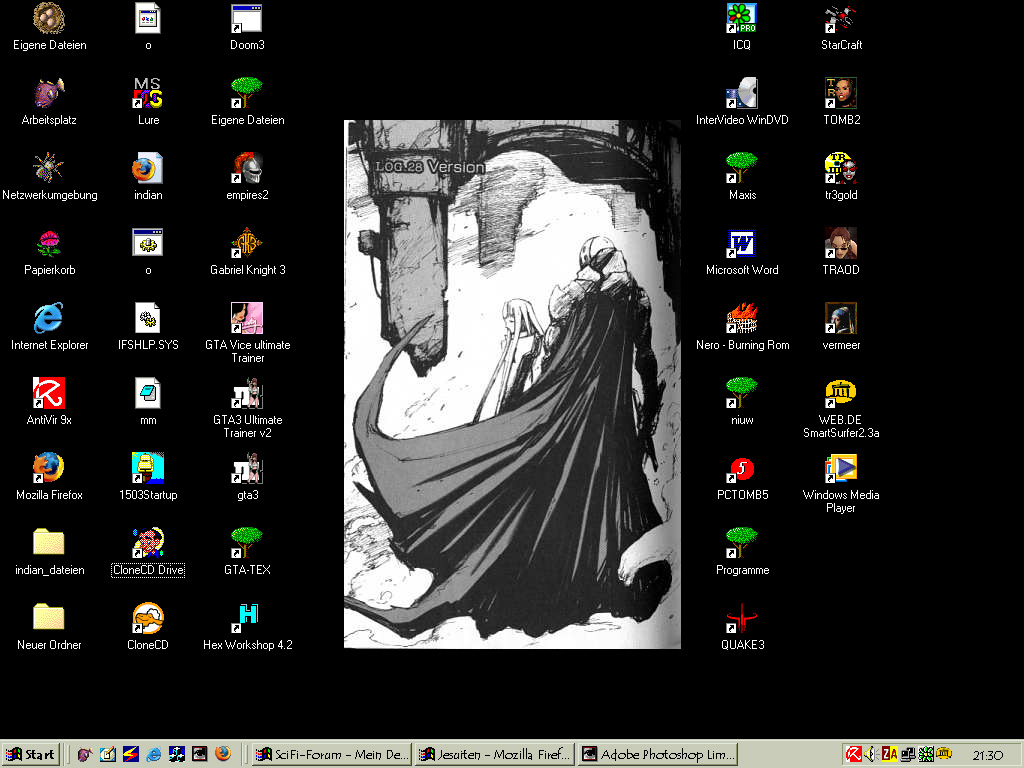The image size is (1024, 768).
Task: Click the Hex Workshop 4.2 icon
Action: pos(247,618)
